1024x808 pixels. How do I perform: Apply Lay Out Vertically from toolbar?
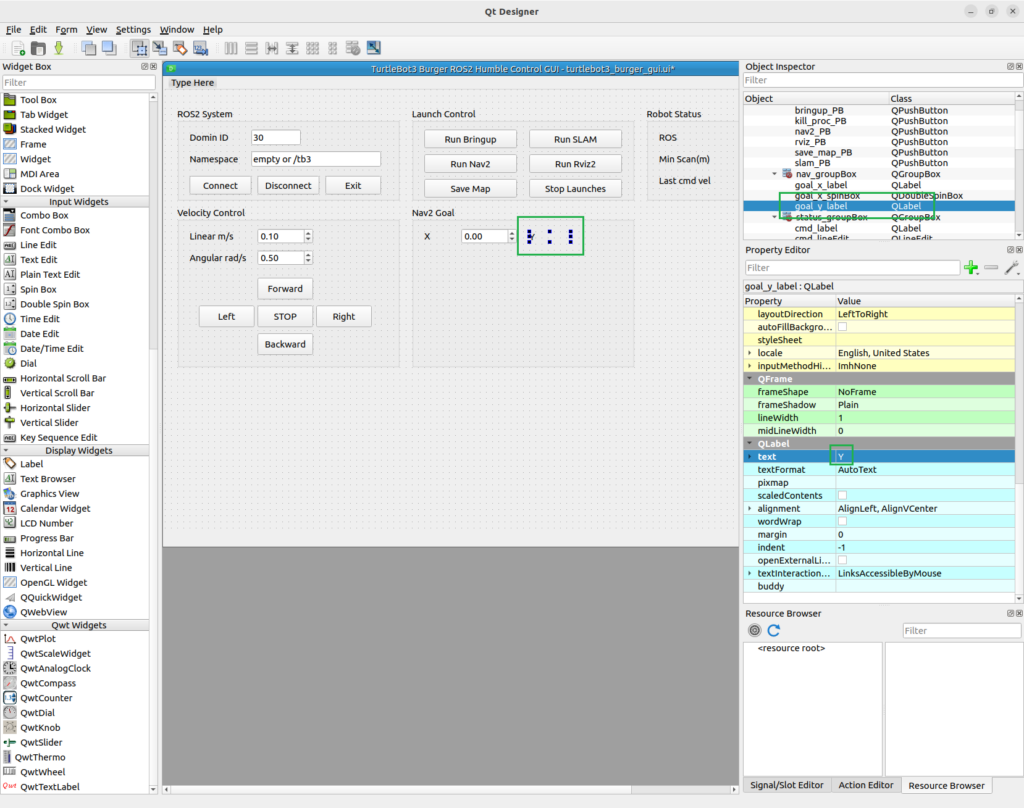251,48
